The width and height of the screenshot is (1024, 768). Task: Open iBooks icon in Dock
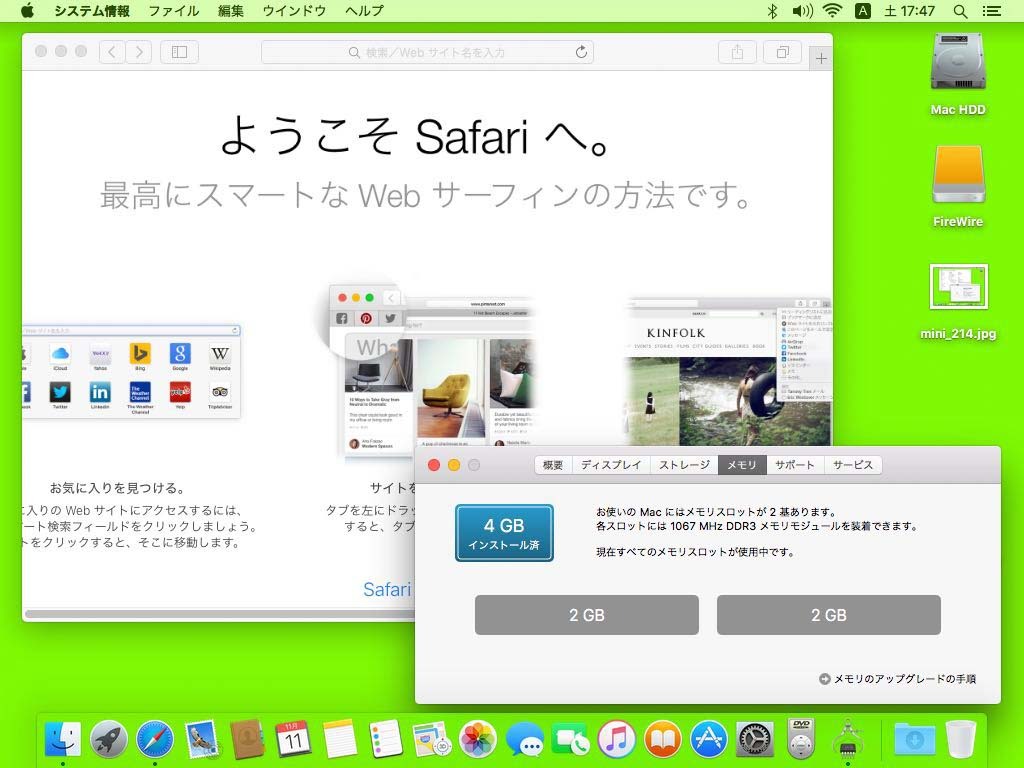(663, 739)
